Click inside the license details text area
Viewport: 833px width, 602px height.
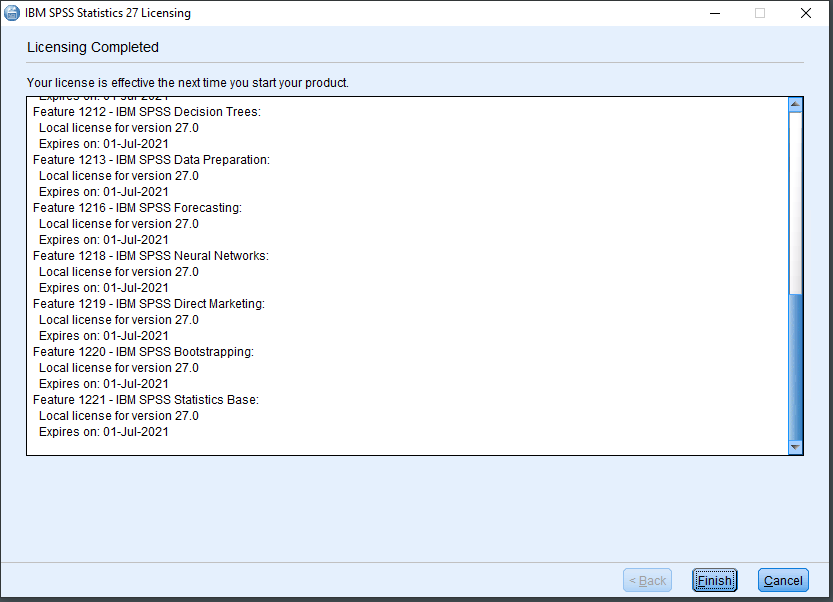click(x=400, y=280)
